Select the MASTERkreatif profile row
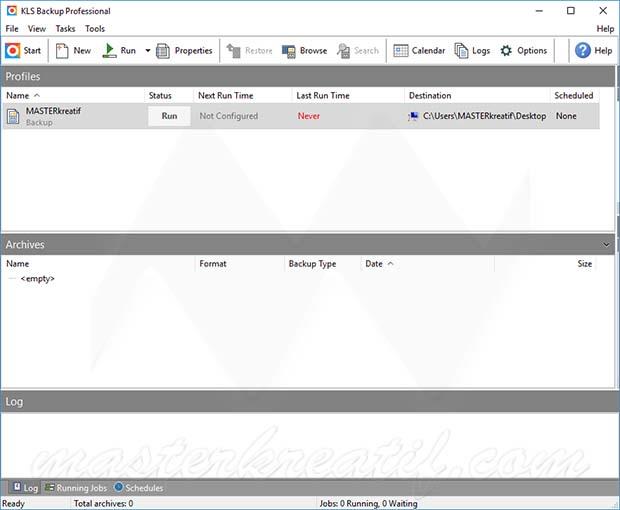620x510 pixels. (x=301, y=116)
